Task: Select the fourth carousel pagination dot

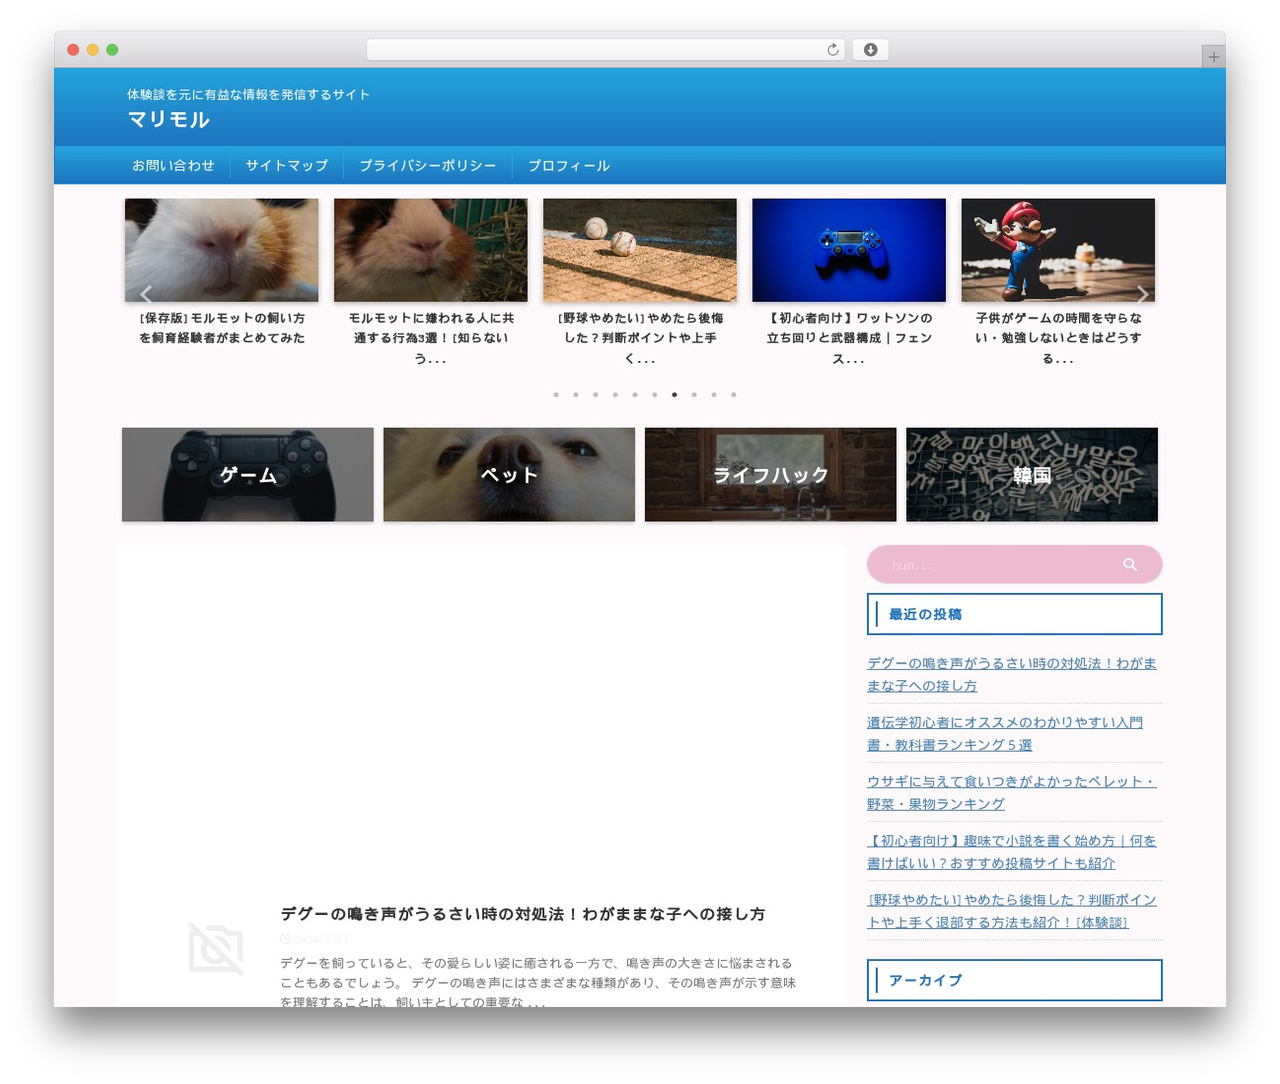Action: 615,395
